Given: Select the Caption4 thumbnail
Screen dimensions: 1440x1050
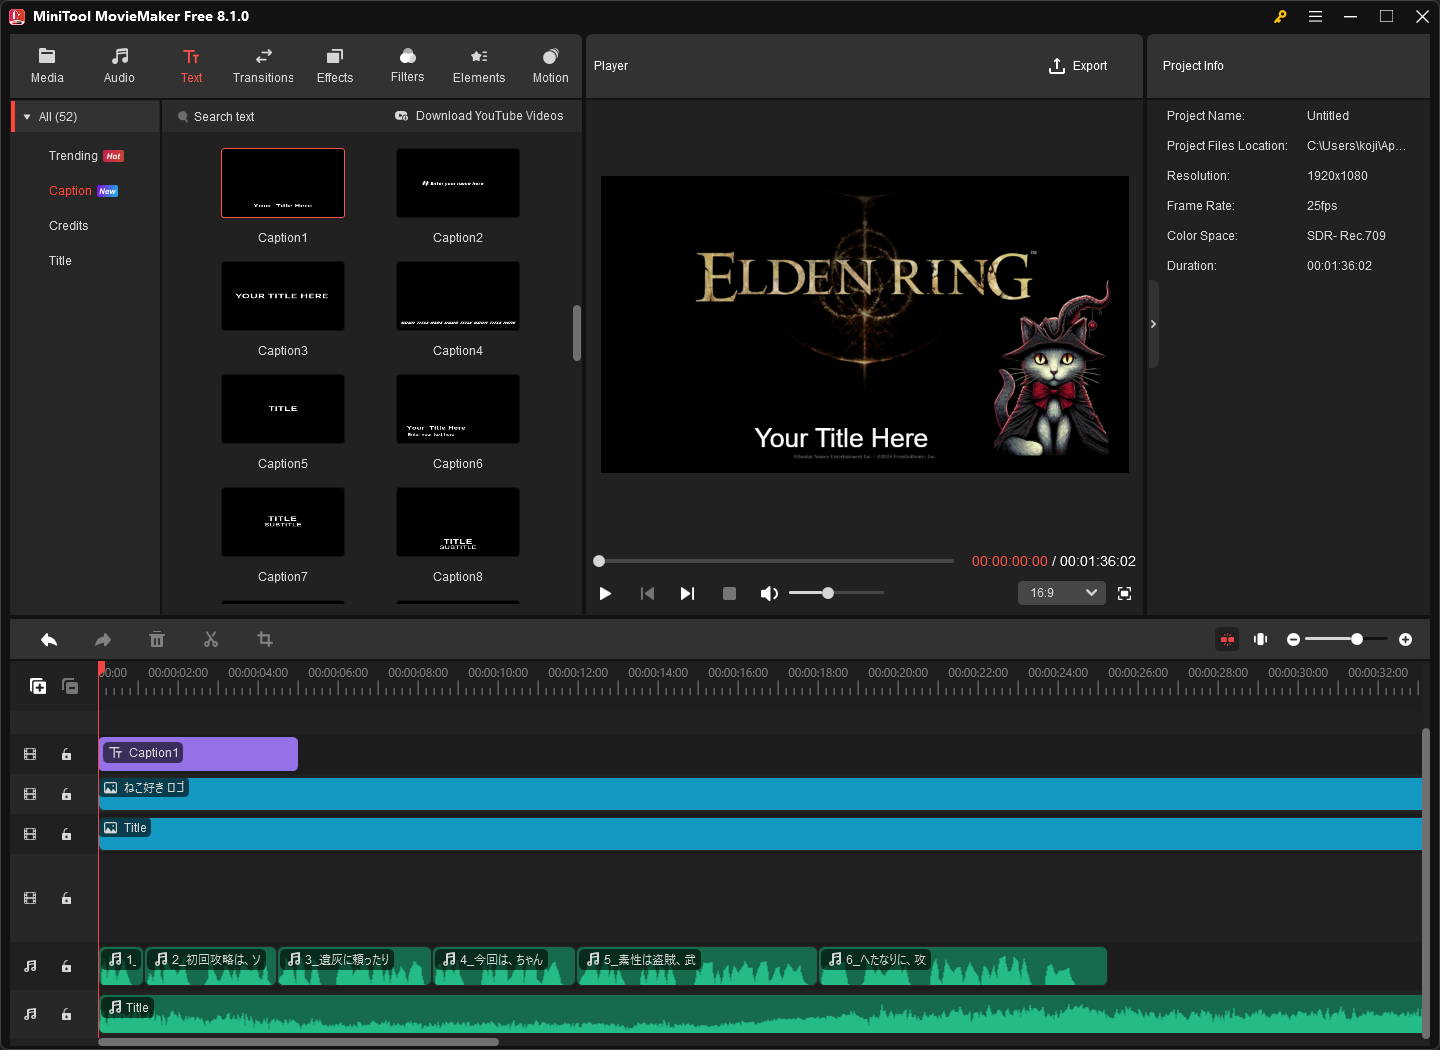Looking at the screenshot, I should [x=458, y=296].
